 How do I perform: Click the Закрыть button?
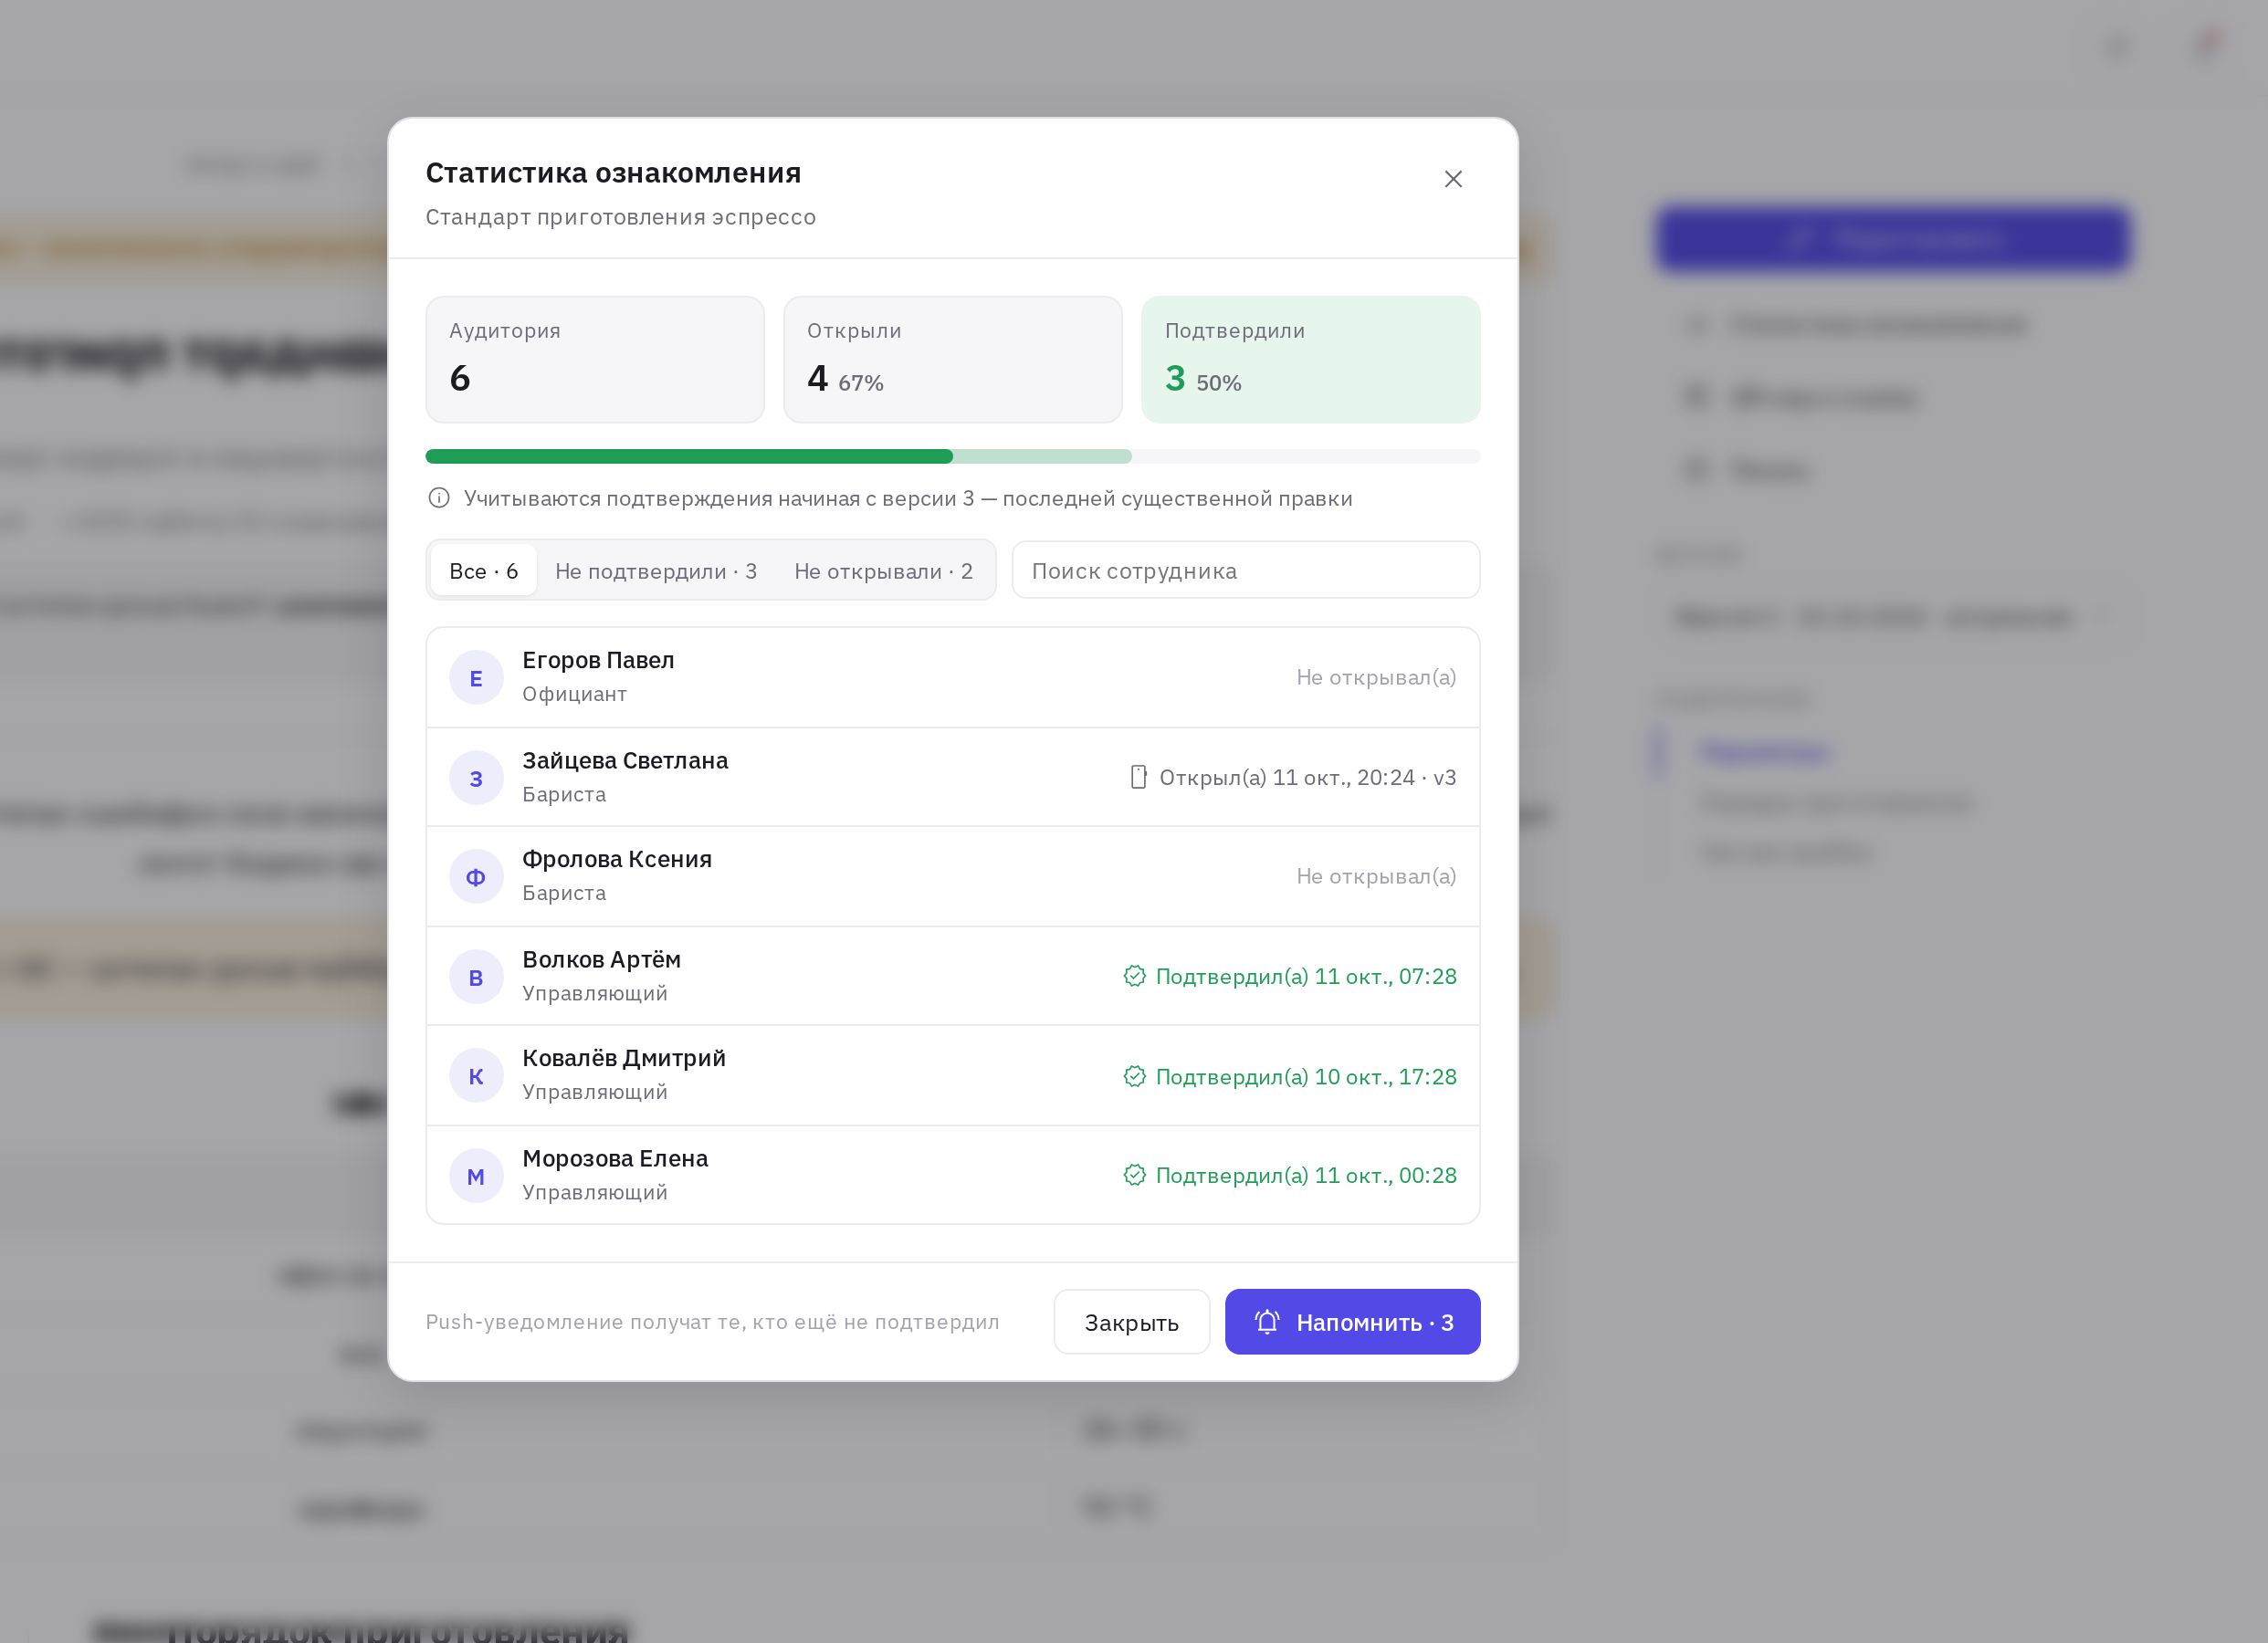point(1131,1322)
